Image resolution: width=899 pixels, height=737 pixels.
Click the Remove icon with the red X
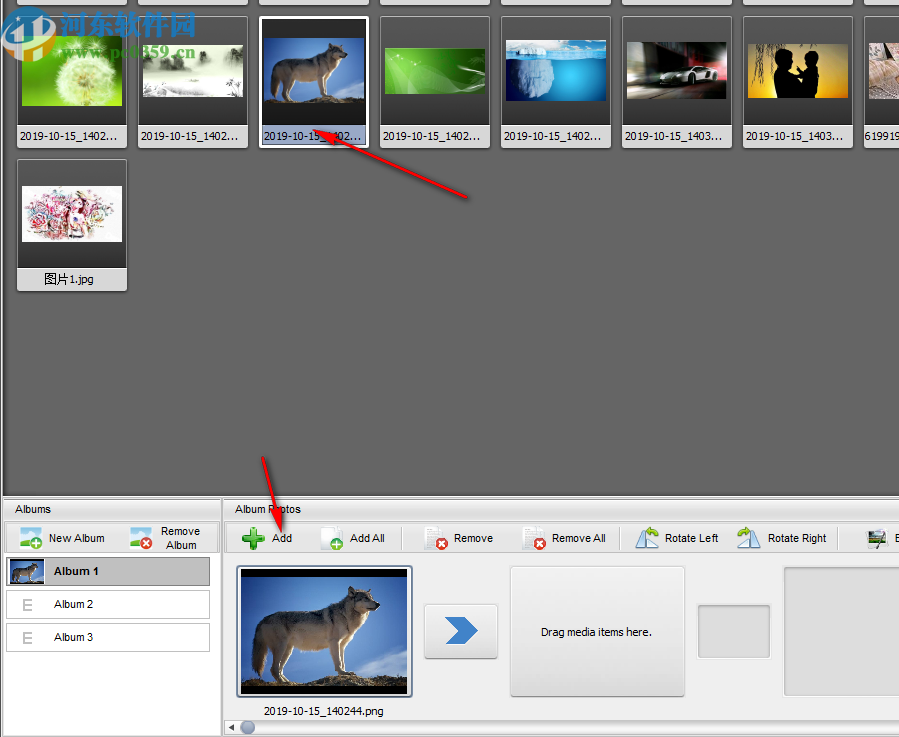pos(436,538)
